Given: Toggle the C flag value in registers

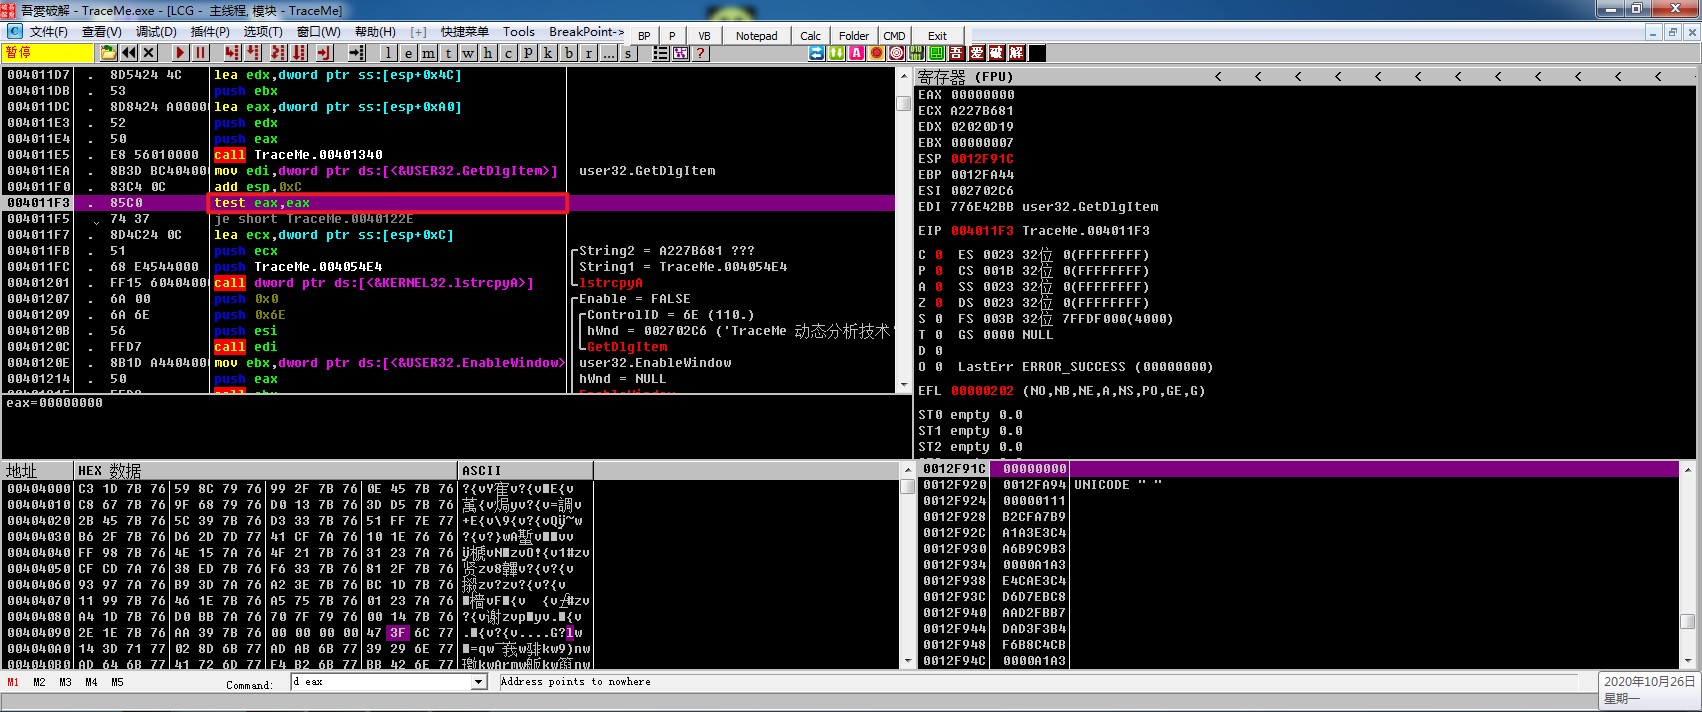Looking at the screenshot, I should coord(938,255).
